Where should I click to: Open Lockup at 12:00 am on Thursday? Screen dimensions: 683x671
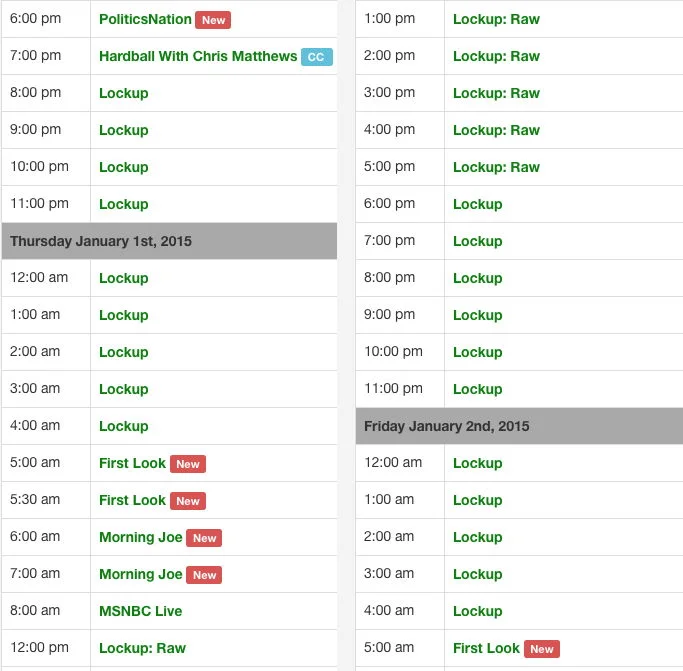pyautogui.click(x=124, y=278)
